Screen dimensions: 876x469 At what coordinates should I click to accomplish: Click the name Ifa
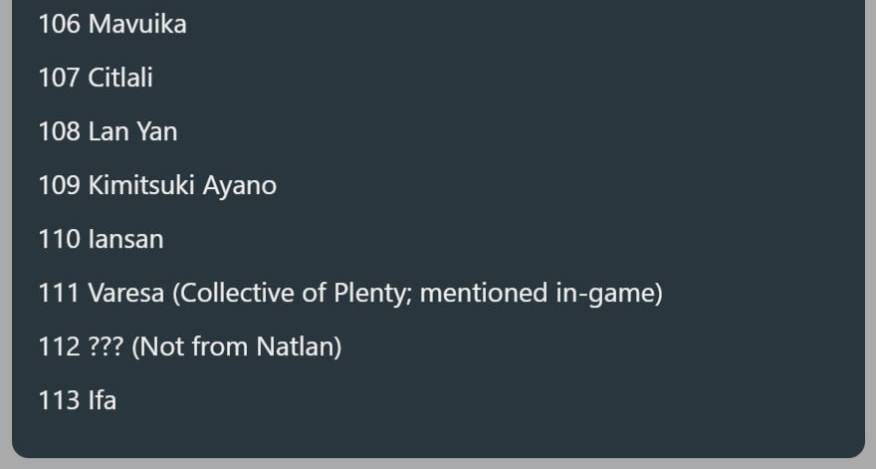[x=102, y=402]
